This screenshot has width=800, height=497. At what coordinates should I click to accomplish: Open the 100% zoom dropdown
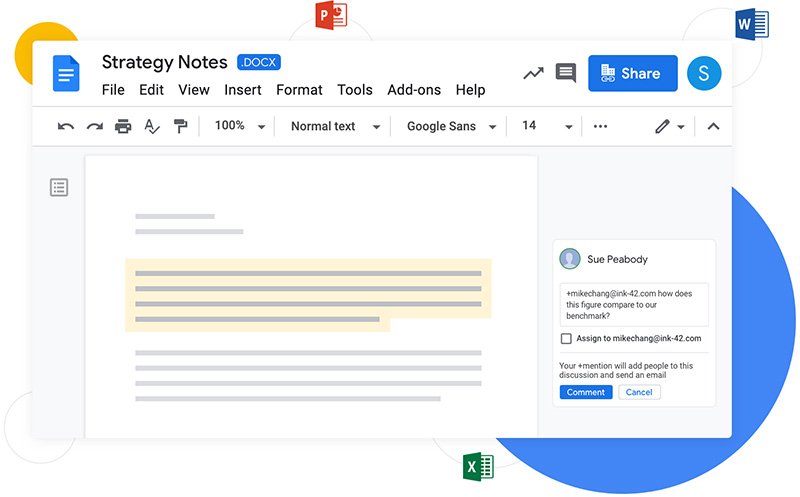coord(239,126)
